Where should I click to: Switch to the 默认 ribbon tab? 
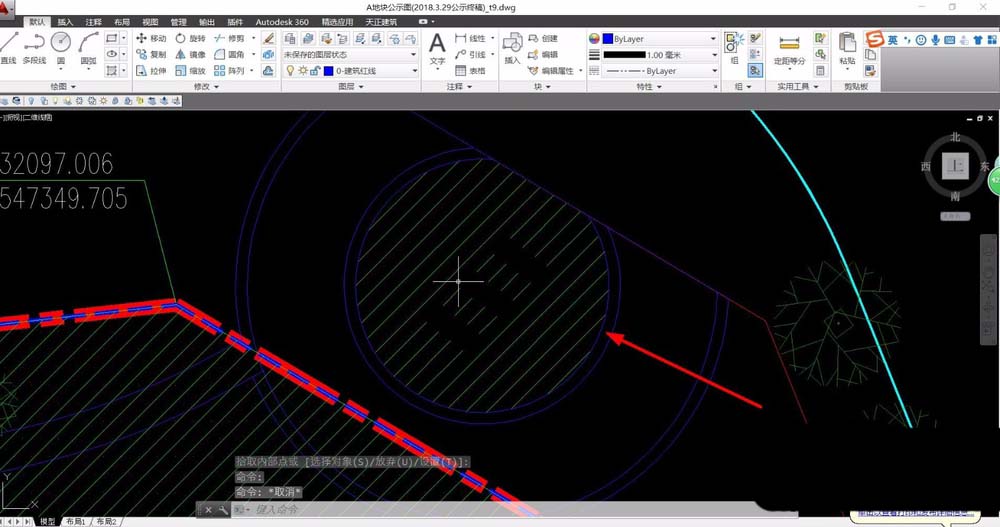click(x=37, y=22)
